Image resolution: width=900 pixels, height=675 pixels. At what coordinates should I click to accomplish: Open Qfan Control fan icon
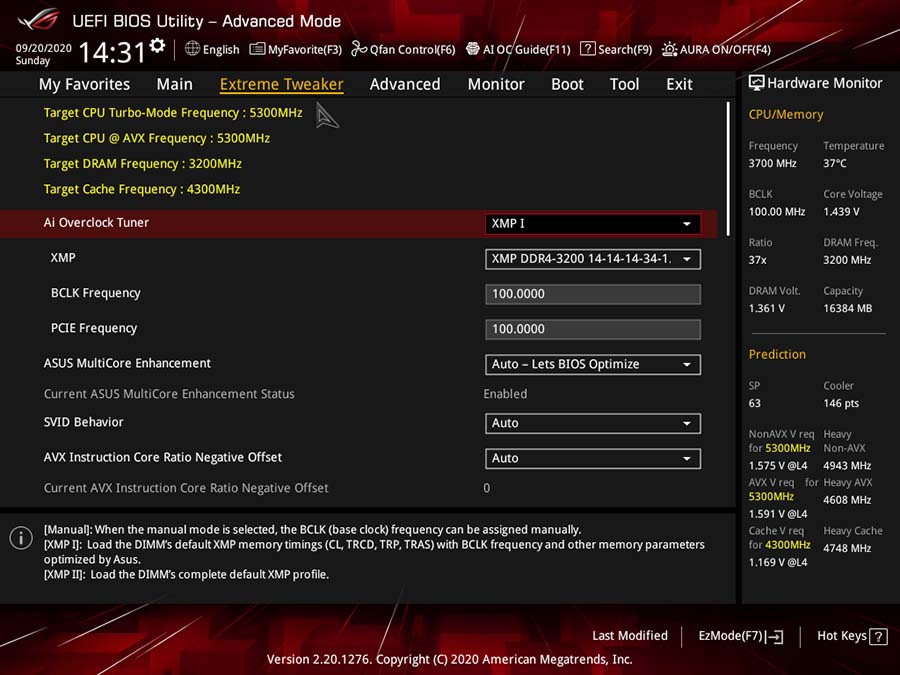point(359,49)
